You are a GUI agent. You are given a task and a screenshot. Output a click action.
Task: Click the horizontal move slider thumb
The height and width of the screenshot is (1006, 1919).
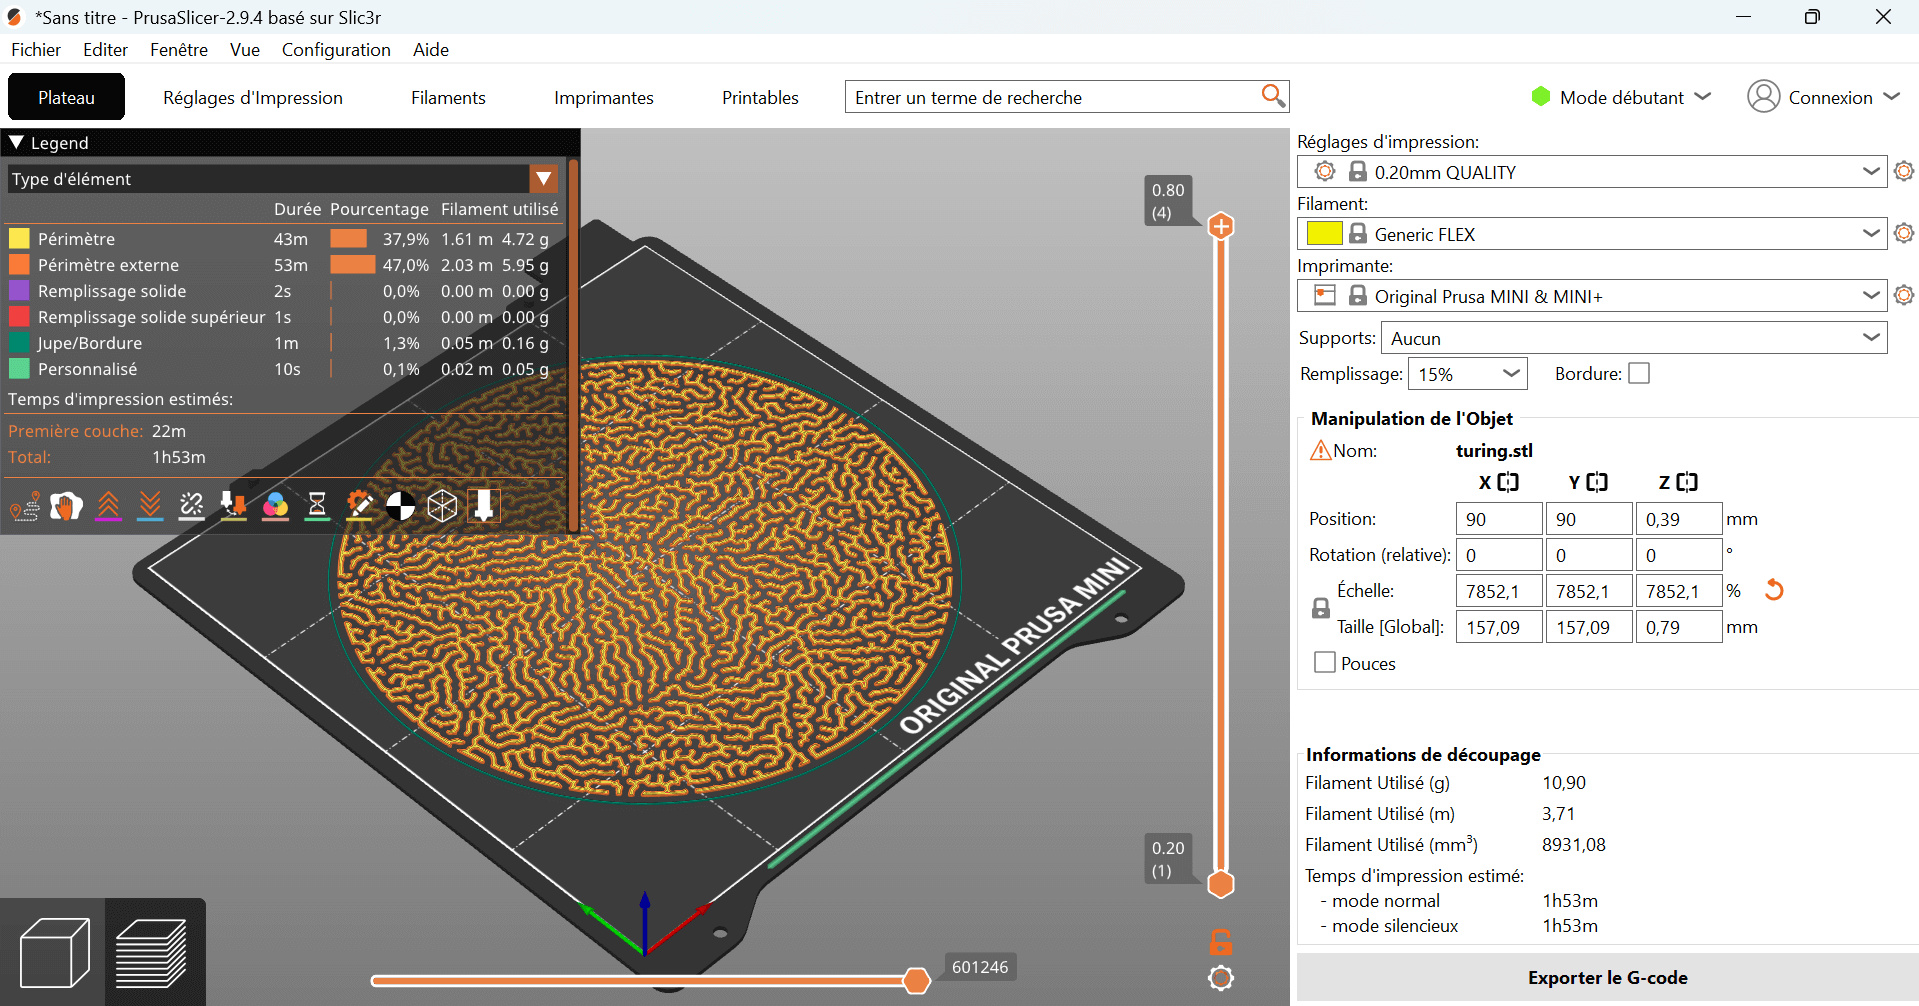pyautogui.click(x=916, y=981)
